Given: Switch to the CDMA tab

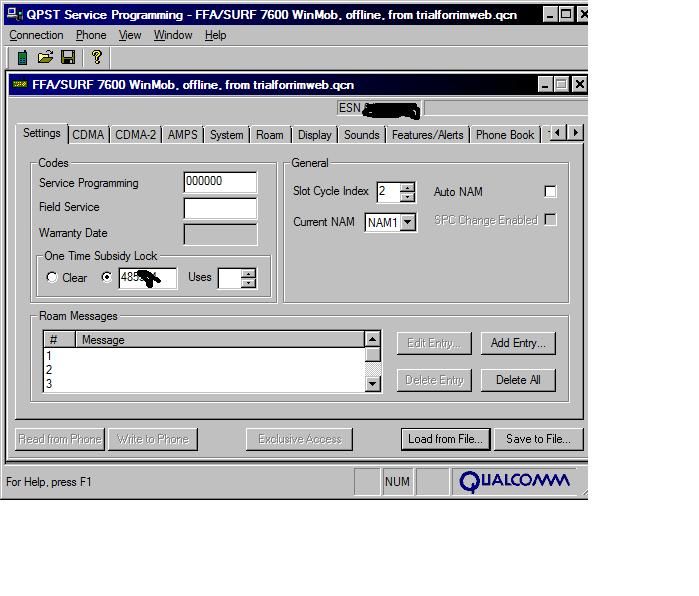Looking at the screenshot, I should pyautogui.click(x=88, y=135).
